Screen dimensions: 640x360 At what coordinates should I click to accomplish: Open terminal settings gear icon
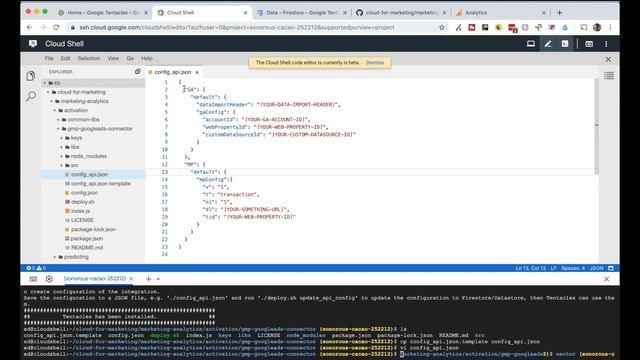click(49, 279)
